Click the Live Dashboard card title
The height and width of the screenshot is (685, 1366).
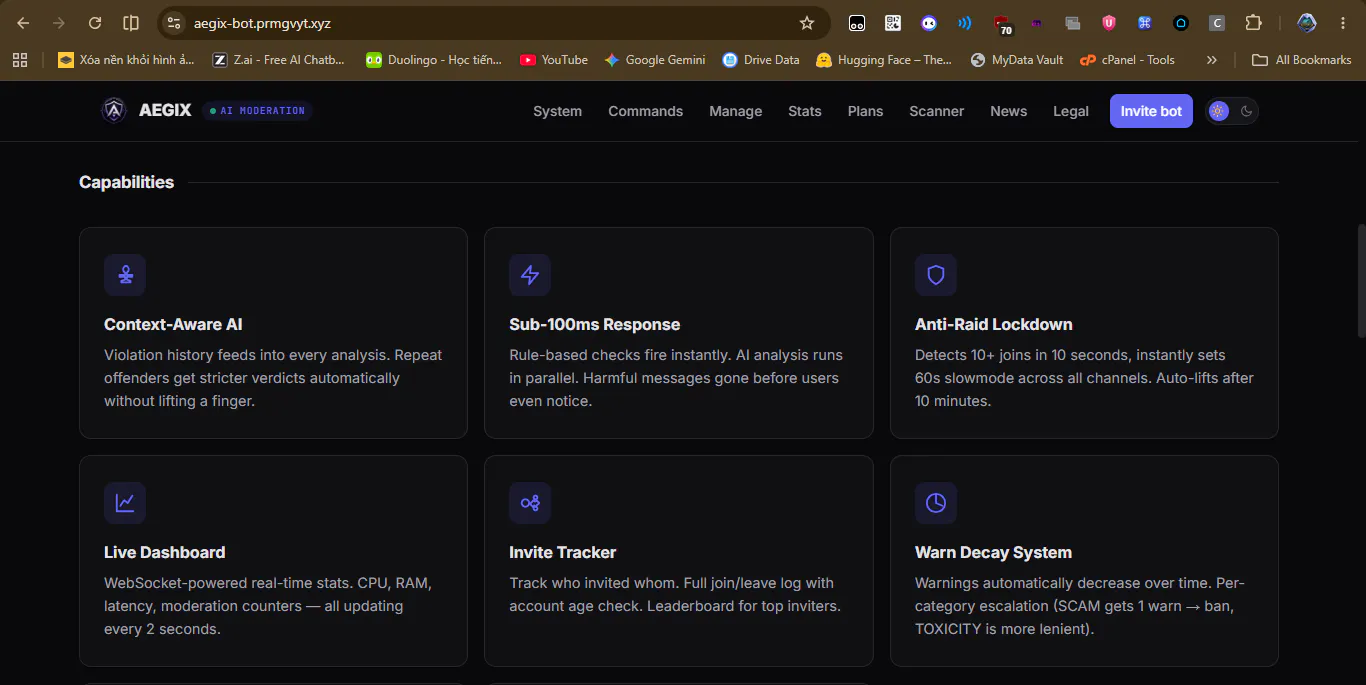(x=164, y=552)
